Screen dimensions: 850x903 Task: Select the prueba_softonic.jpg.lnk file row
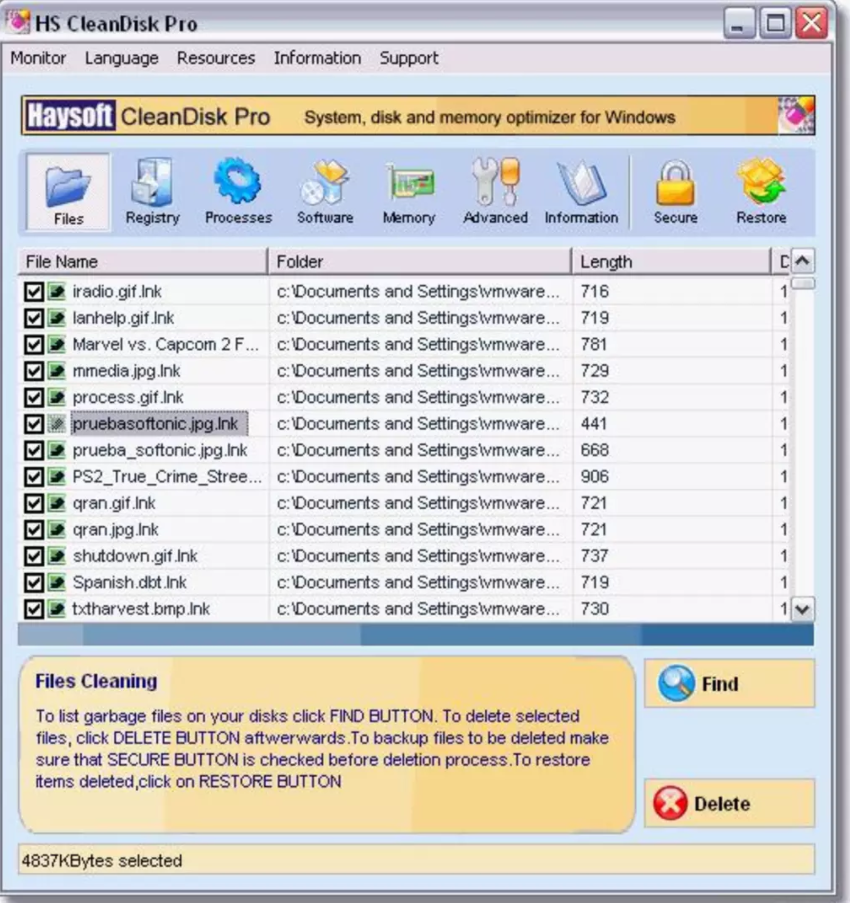(160, 450)
